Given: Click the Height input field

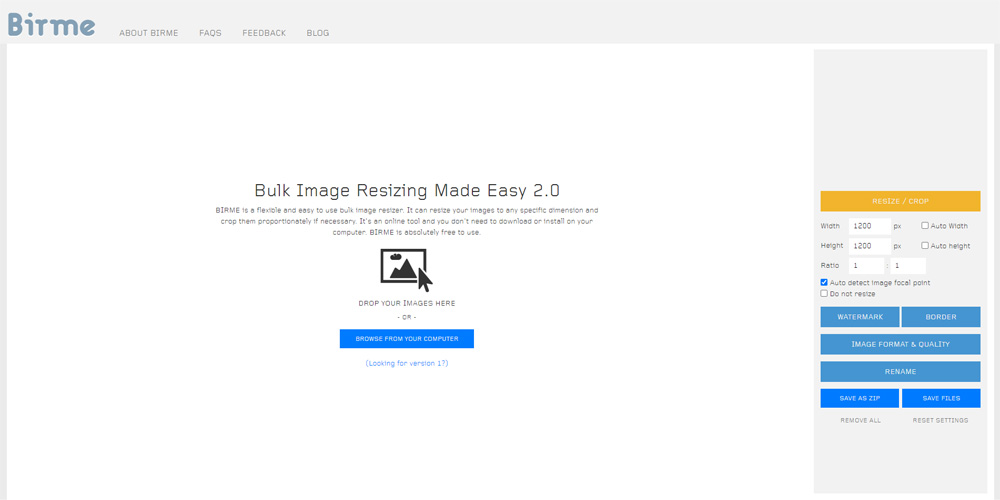Looking at the screenshot, I should click(x=869, y=246).
